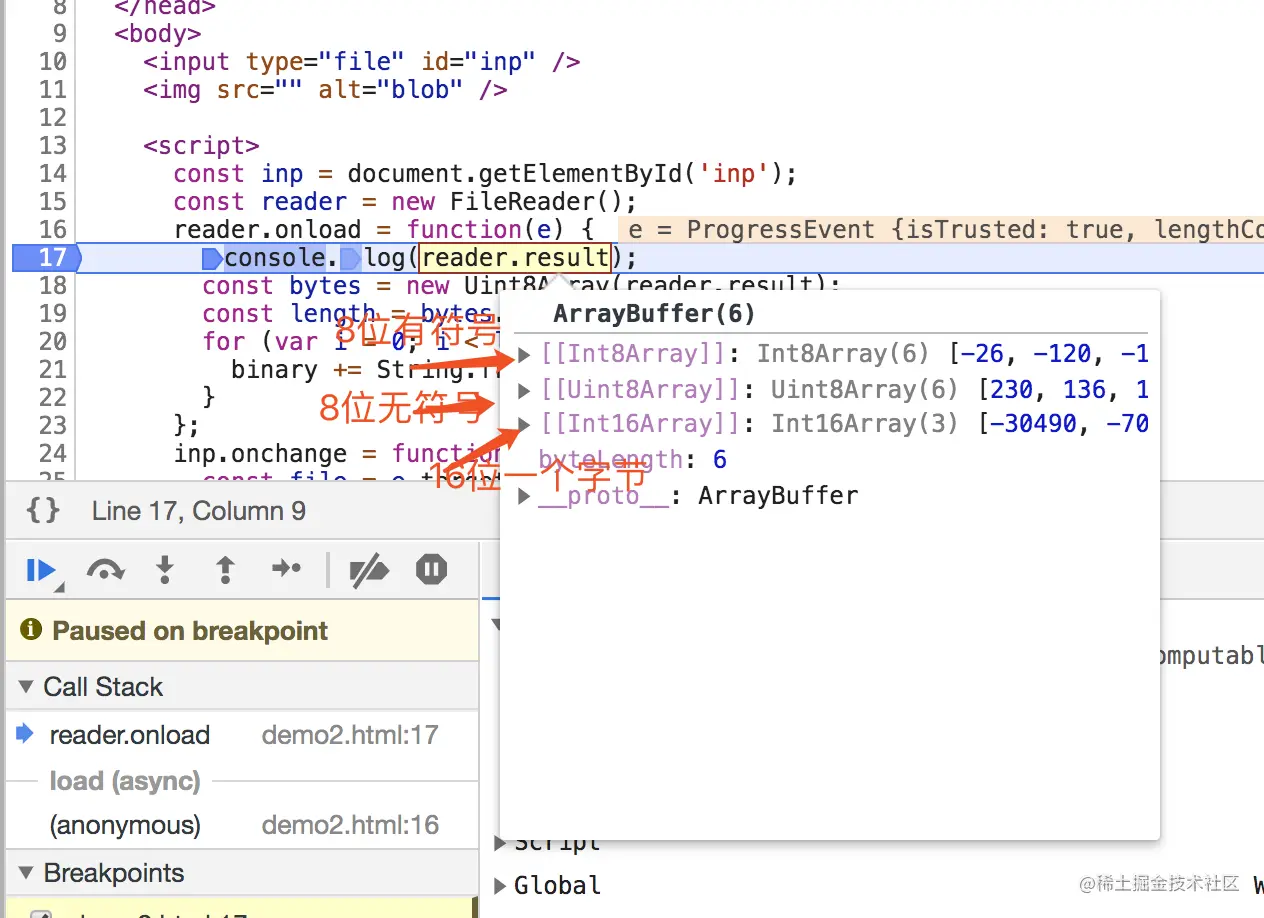Collapse the Breakpoints section
The width and height of the screenshot is (1264, 918).
(x=26, y=873)
